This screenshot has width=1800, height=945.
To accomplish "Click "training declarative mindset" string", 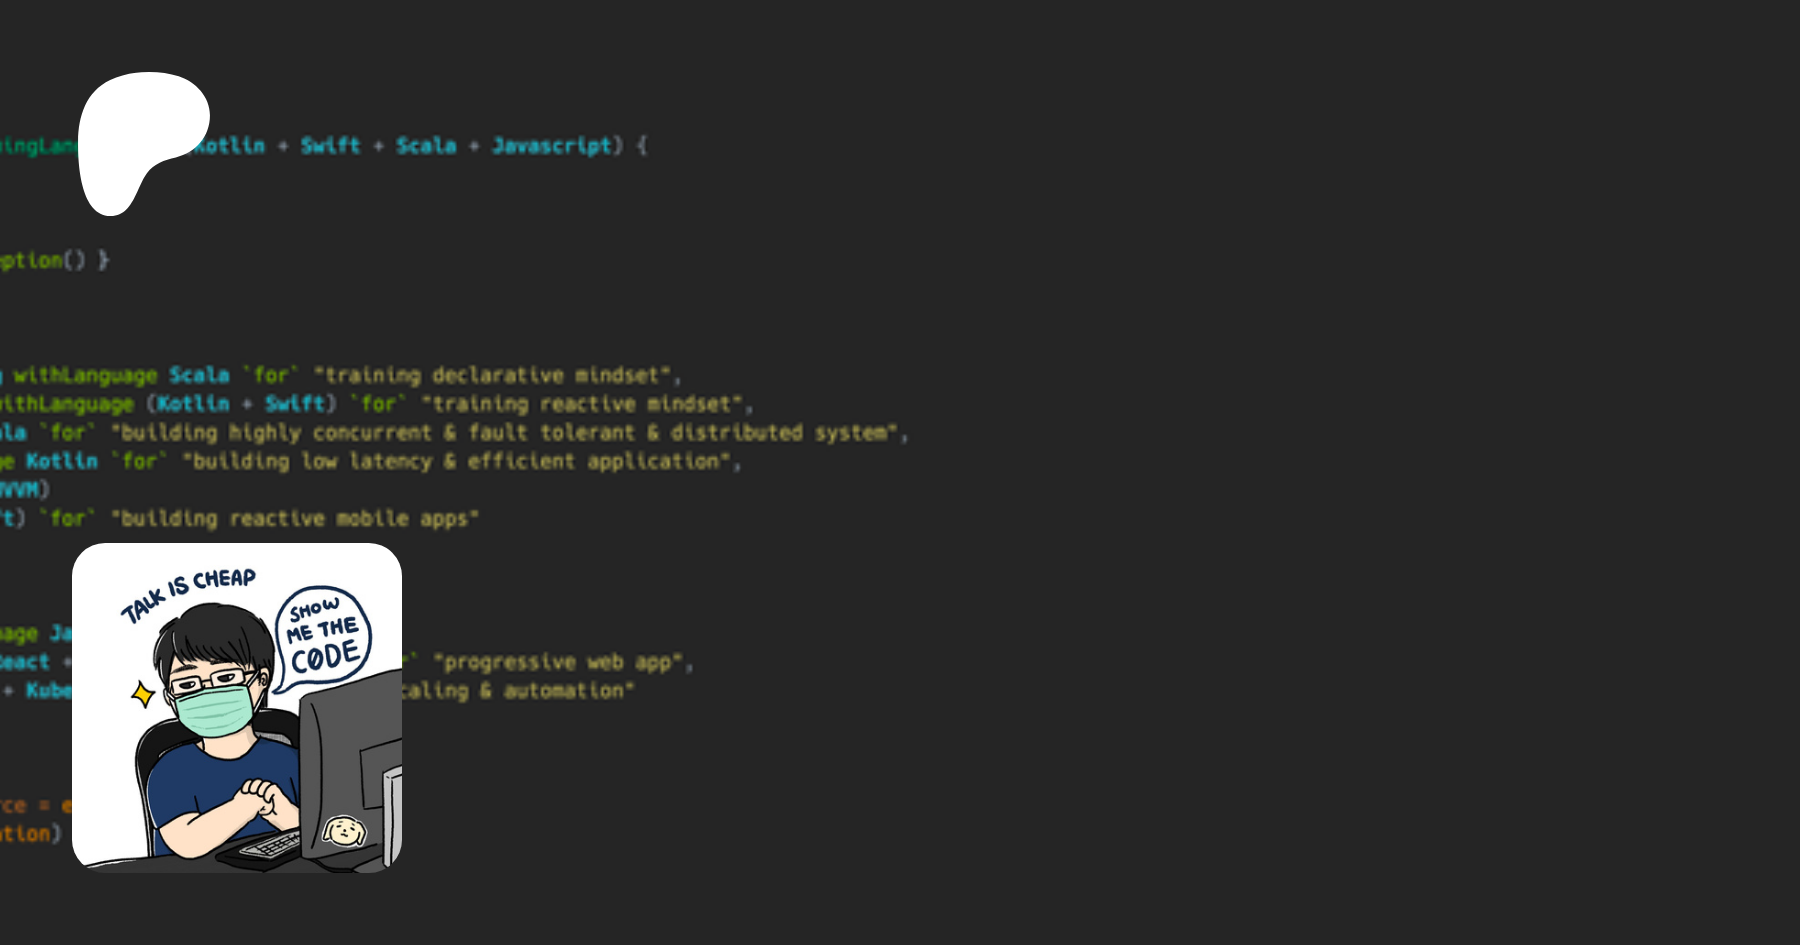I will pyautogui.click(x=492, y=375).
